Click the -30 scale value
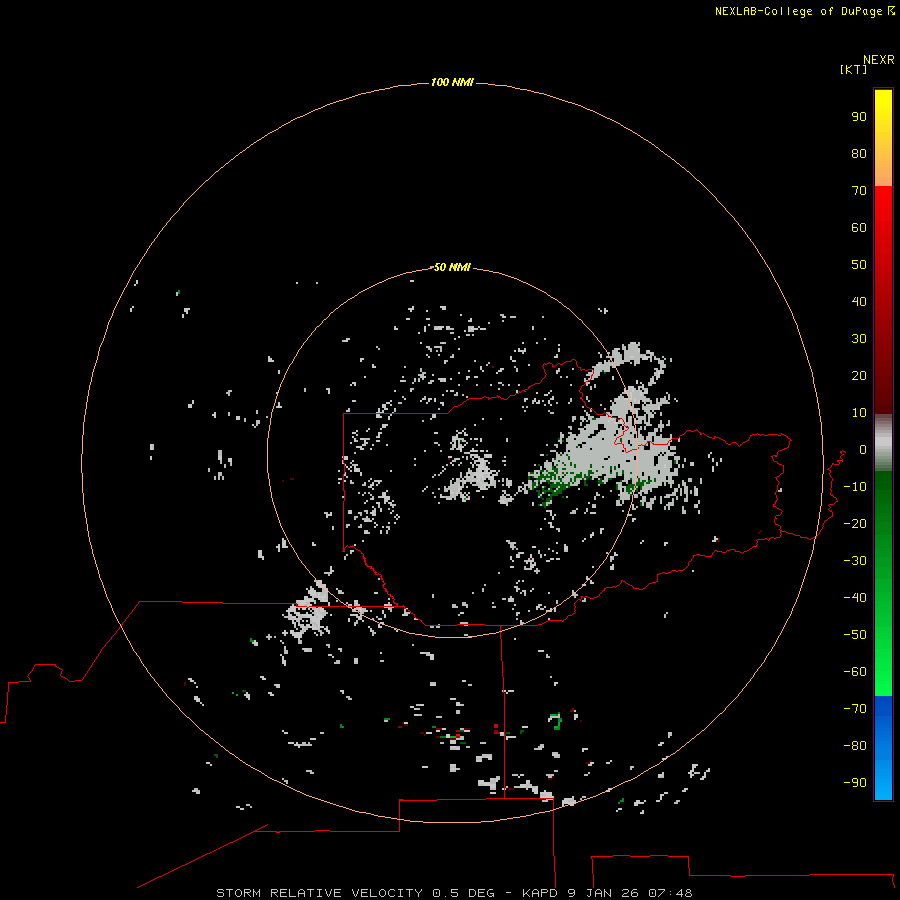900x900 pixels. click(x=855, y=561)
